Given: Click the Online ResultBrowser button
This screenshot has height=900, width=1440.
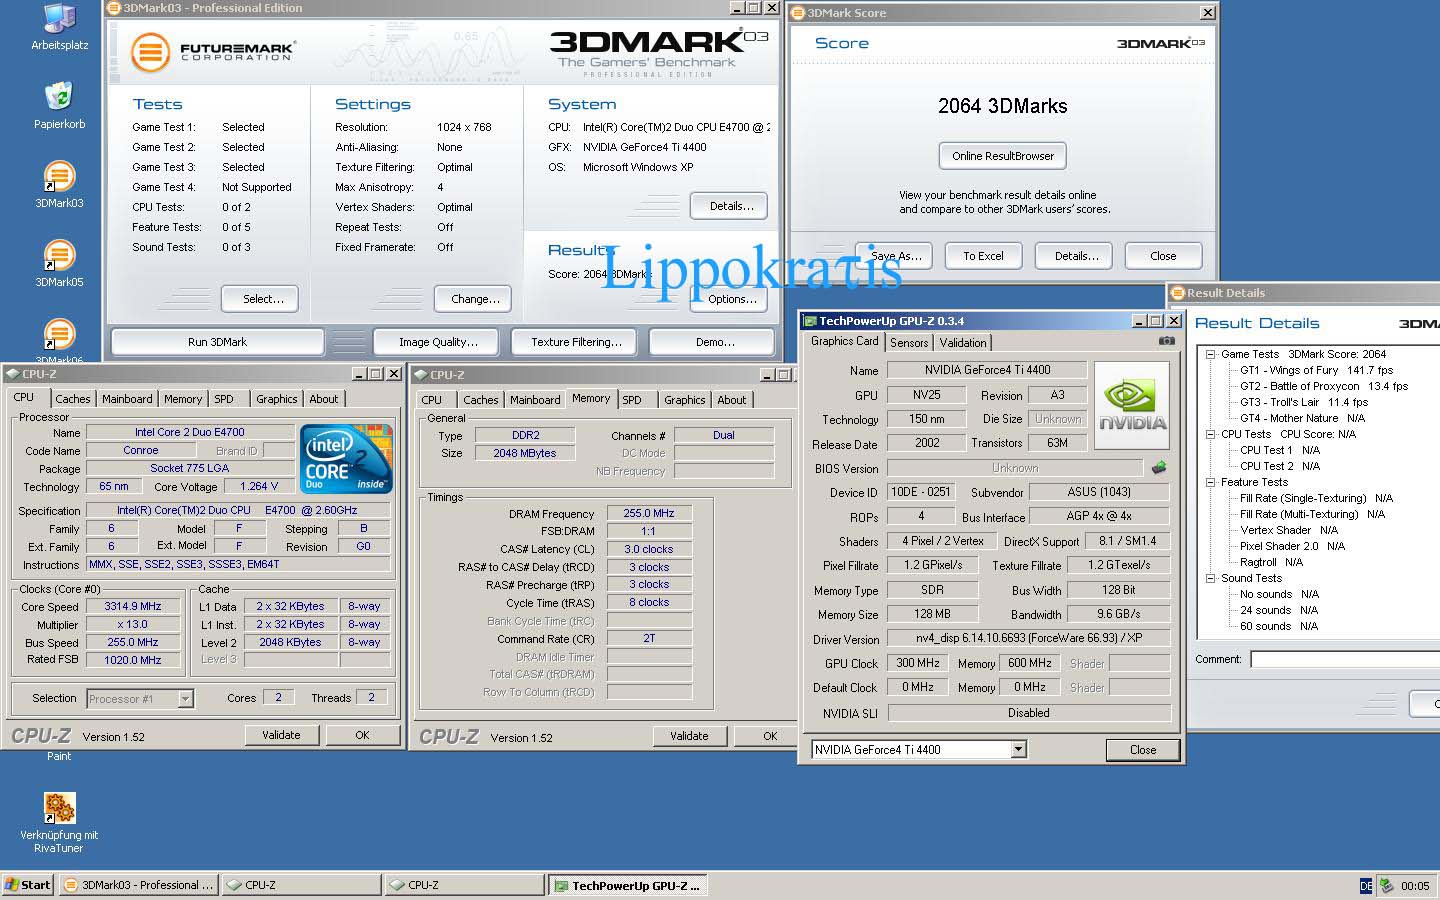Looking at the screenshot, I should pyautogui.click(x=1003, y=156).
